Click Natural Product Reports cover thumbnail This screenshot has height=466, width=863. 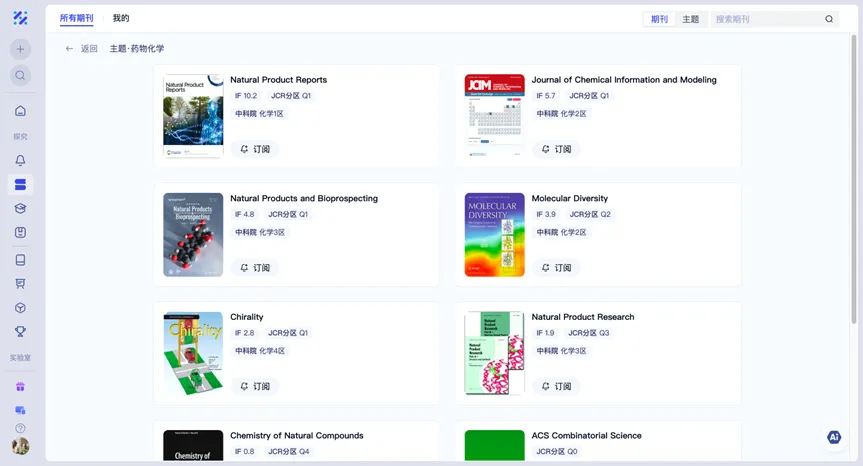193,116
